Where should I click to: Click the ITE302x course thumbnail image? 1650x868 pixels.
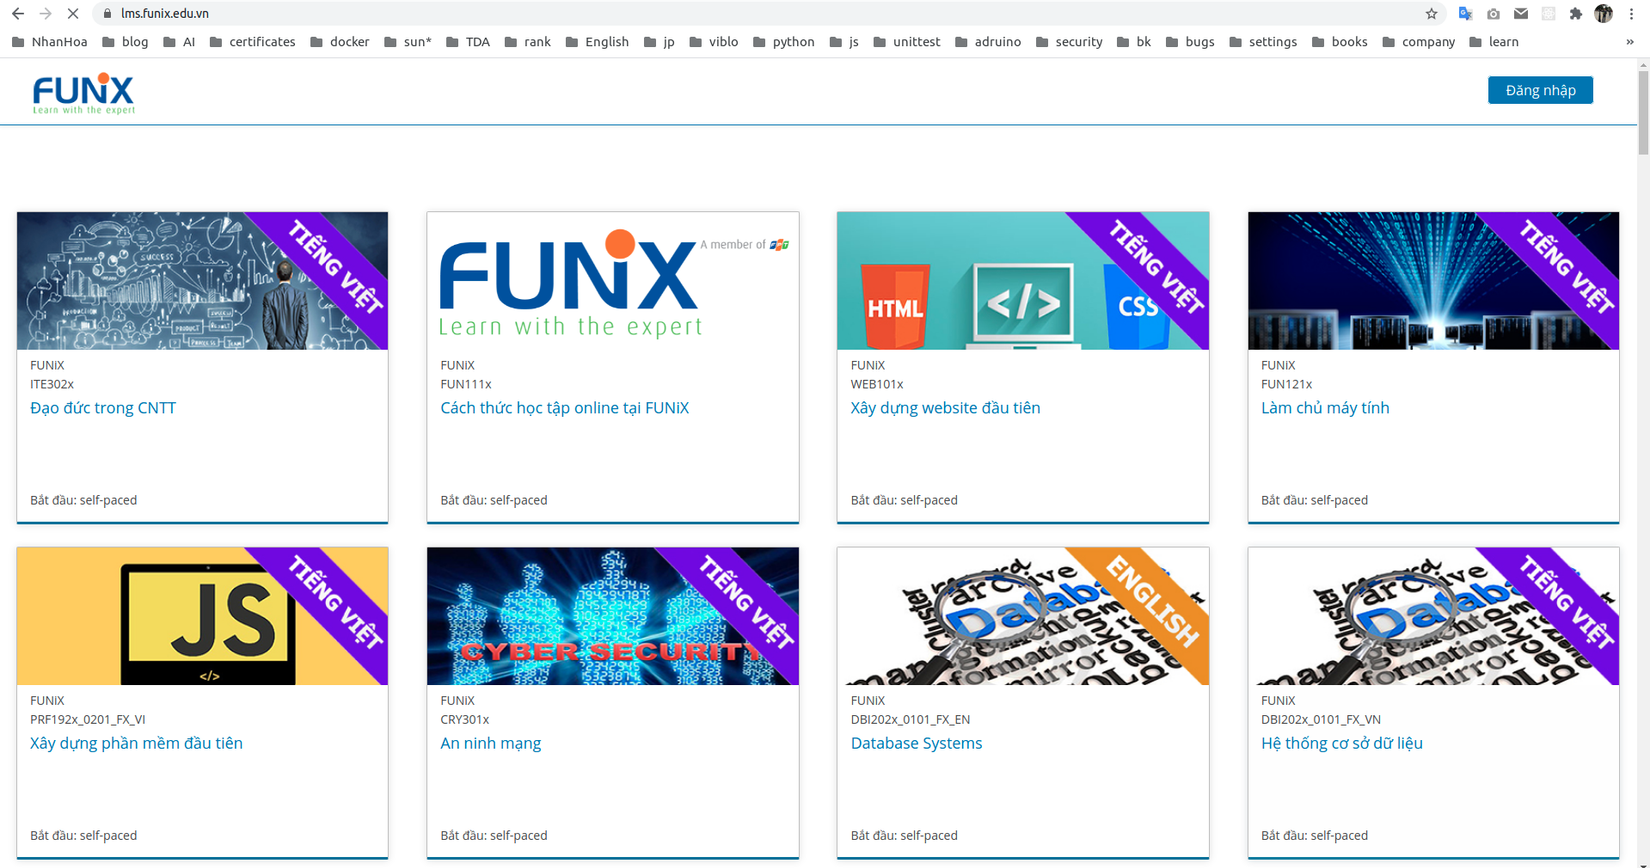tap(202, 281)
